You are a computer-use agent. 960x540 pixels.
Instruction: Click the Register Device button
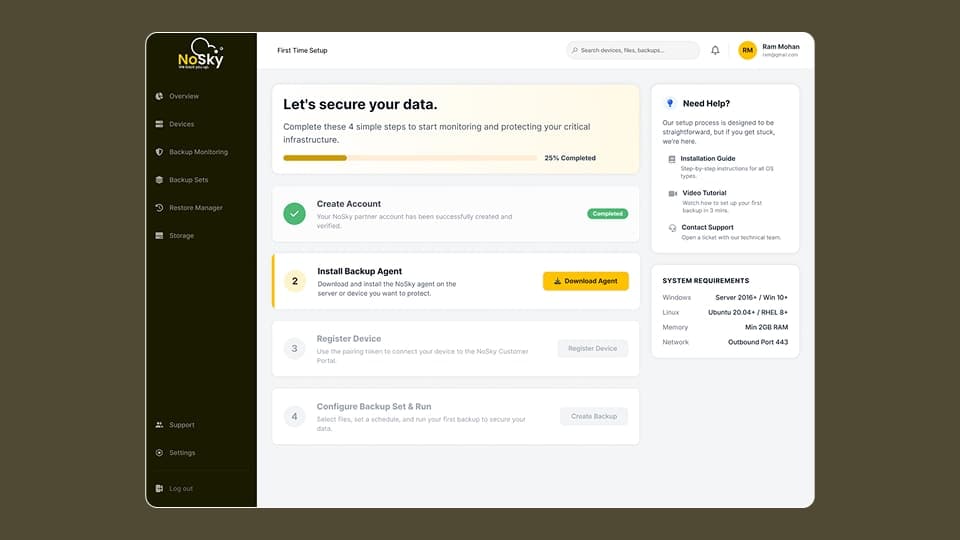pyautogui.click(x=593, y=349)
